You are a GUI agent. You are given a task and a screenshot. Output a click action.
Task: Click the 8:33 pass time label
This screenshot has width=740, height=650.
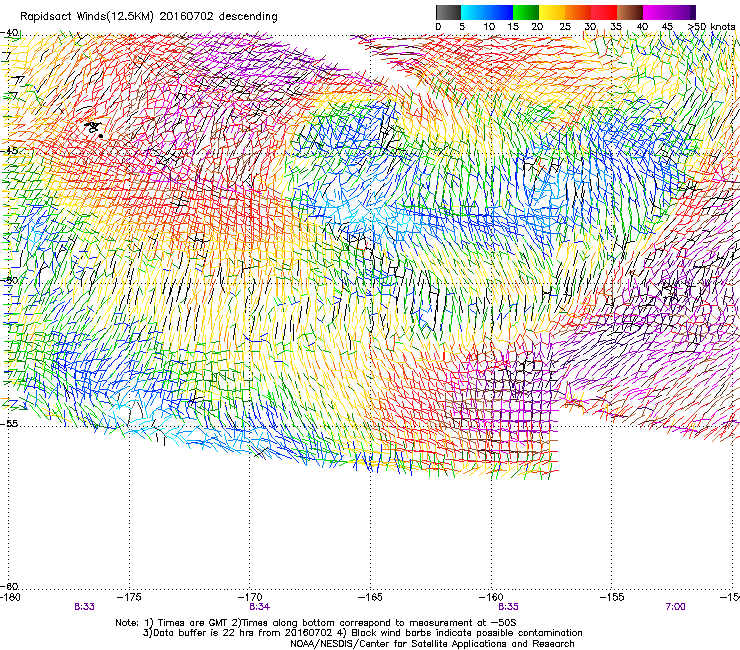84,607
